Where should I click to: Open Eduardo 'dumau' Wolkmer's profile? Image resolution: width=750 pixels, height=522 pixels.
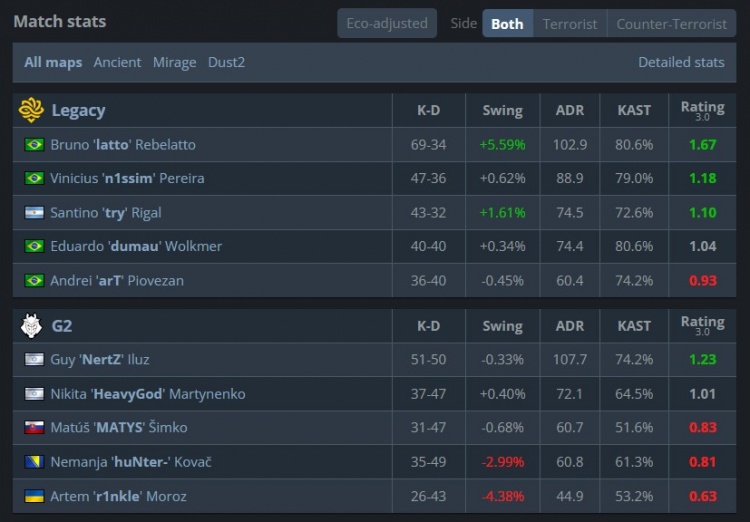(136, 246)
